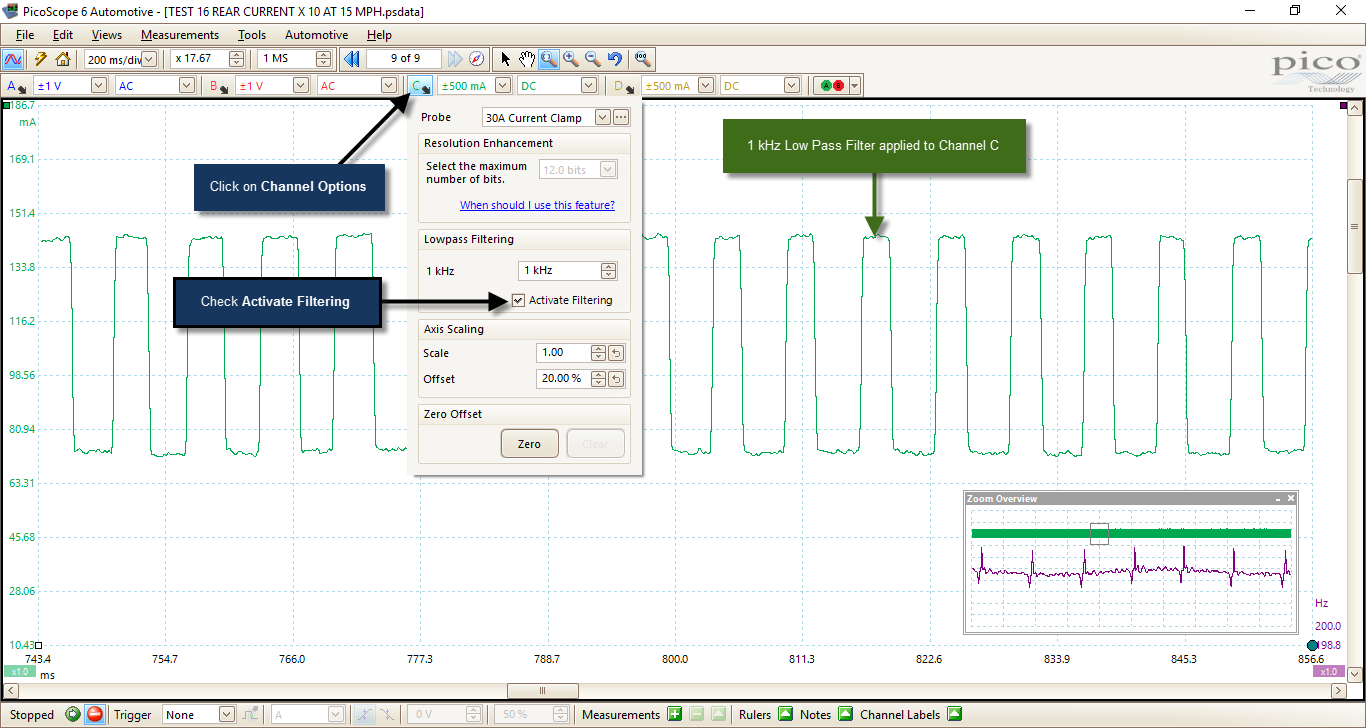Open the timebase 200 ms/div dropdown
The image size is (1366, 728).
pos(149,59)
